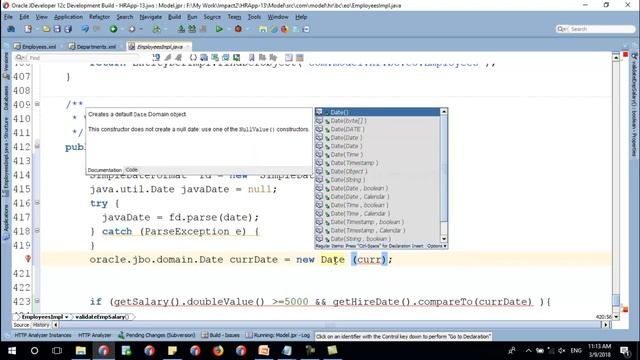
Task: Click the completion list scroll-down arrow
Action: point(444,239)
